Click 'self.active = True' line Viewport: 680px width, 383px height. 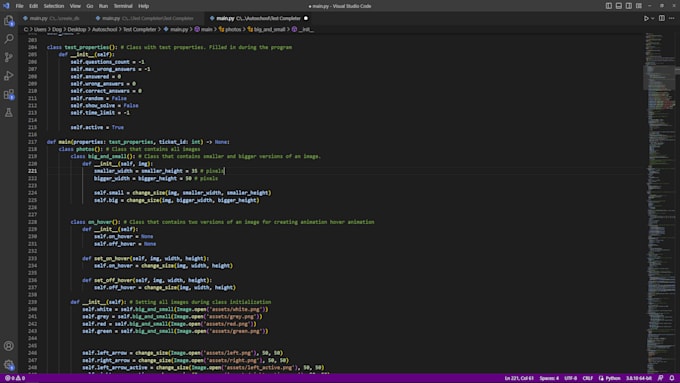click(97, 128)
